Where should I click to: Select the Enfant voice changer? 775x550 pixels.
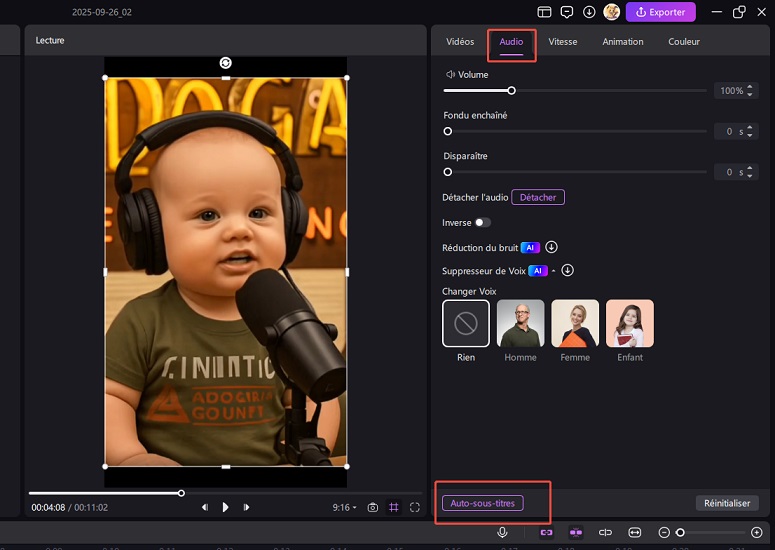point(630,324)
